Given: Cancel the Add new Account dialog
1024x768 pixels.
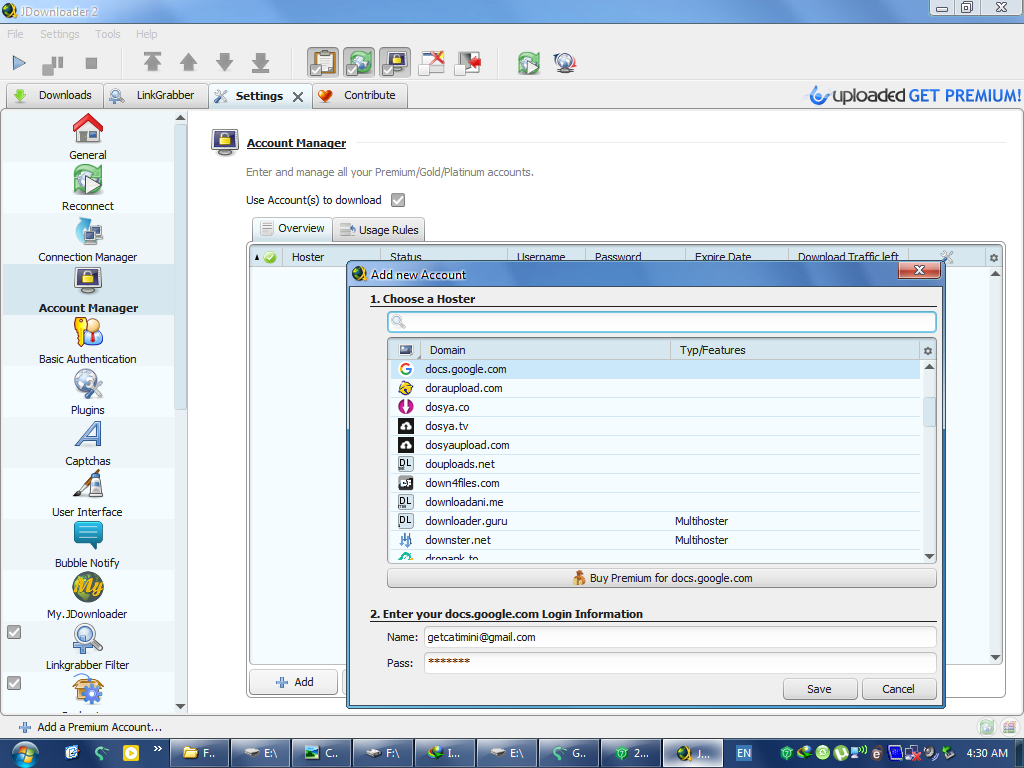Looking at the screenshot, I should [899, 689].
